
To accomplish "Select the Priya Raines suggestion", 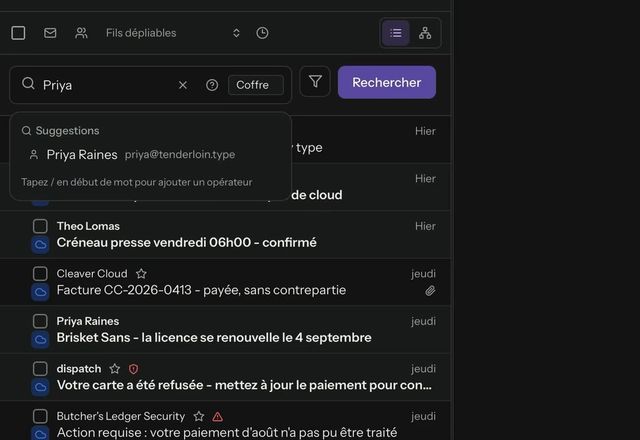I will pyautogui.click(x=151, y=155).
